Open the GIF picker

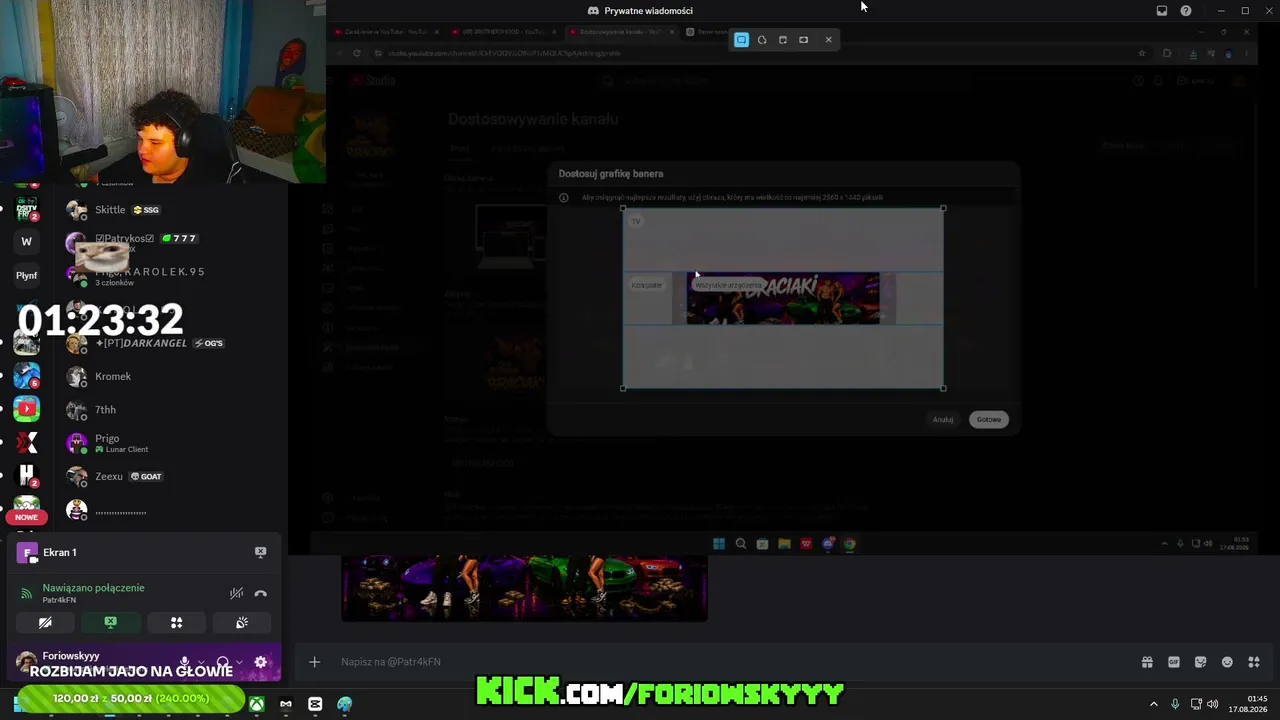(x=1174, y=662)
